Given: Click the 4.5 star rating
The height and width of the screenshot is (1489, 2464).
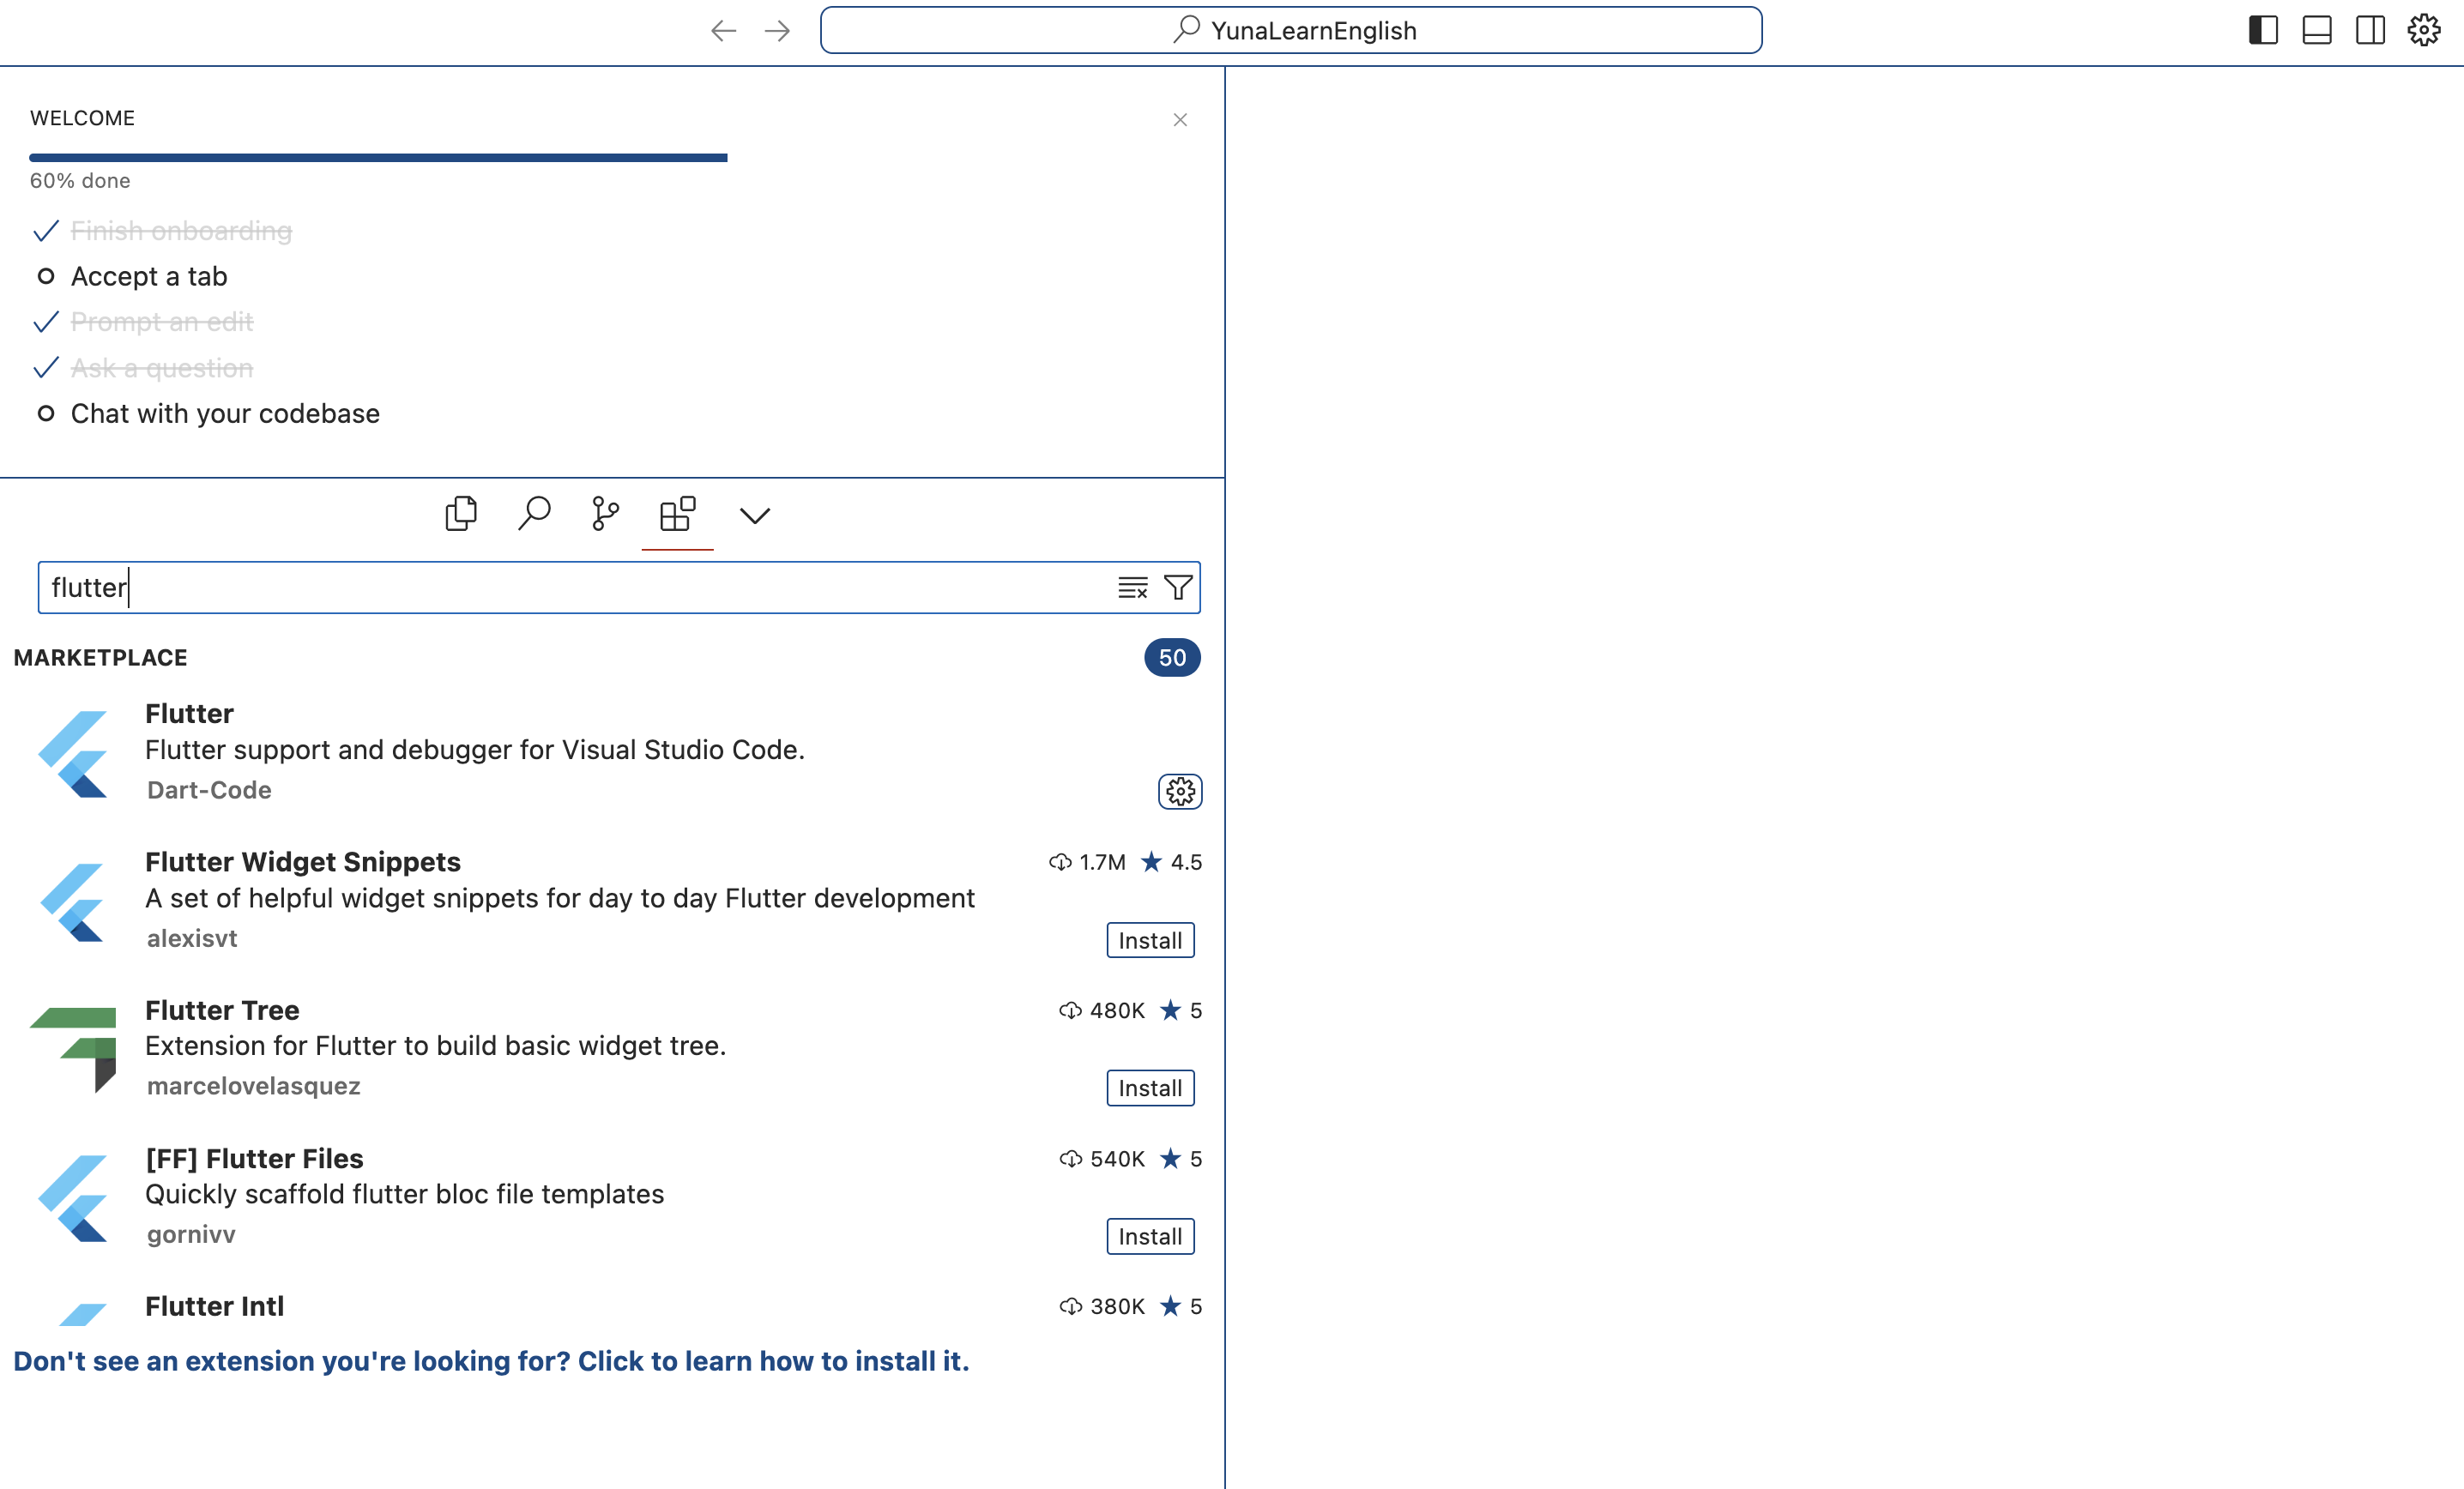Looking at the screenshot, I should pyautogui.click(x=1172, y=862).
